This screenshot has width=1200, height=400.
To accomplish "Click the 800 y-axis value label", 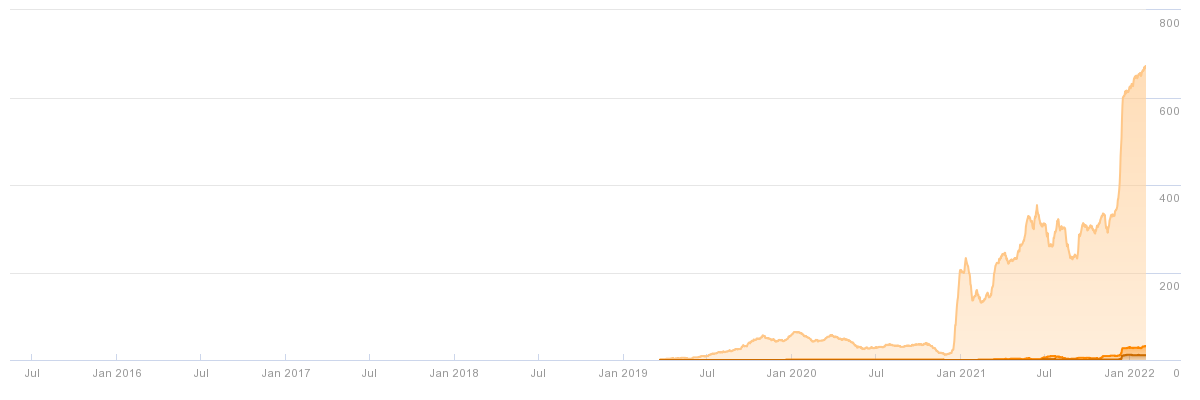I will coord(1169,23).
